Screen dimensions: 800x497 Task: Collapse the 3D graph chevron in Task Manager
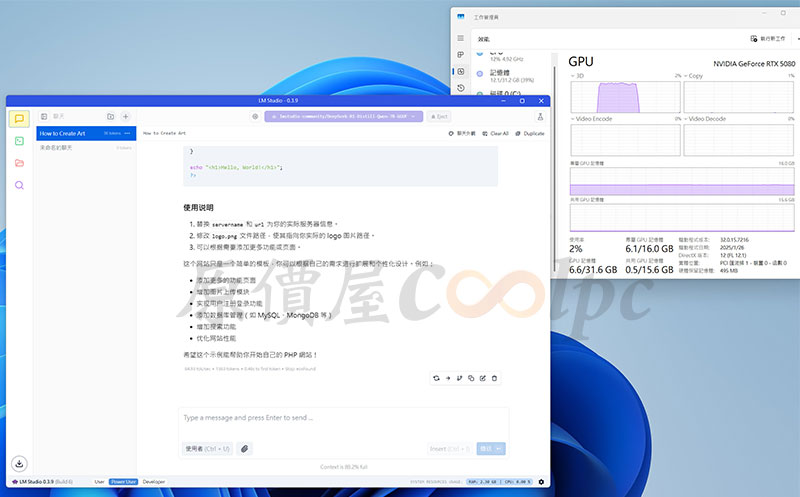coord(572,76)
